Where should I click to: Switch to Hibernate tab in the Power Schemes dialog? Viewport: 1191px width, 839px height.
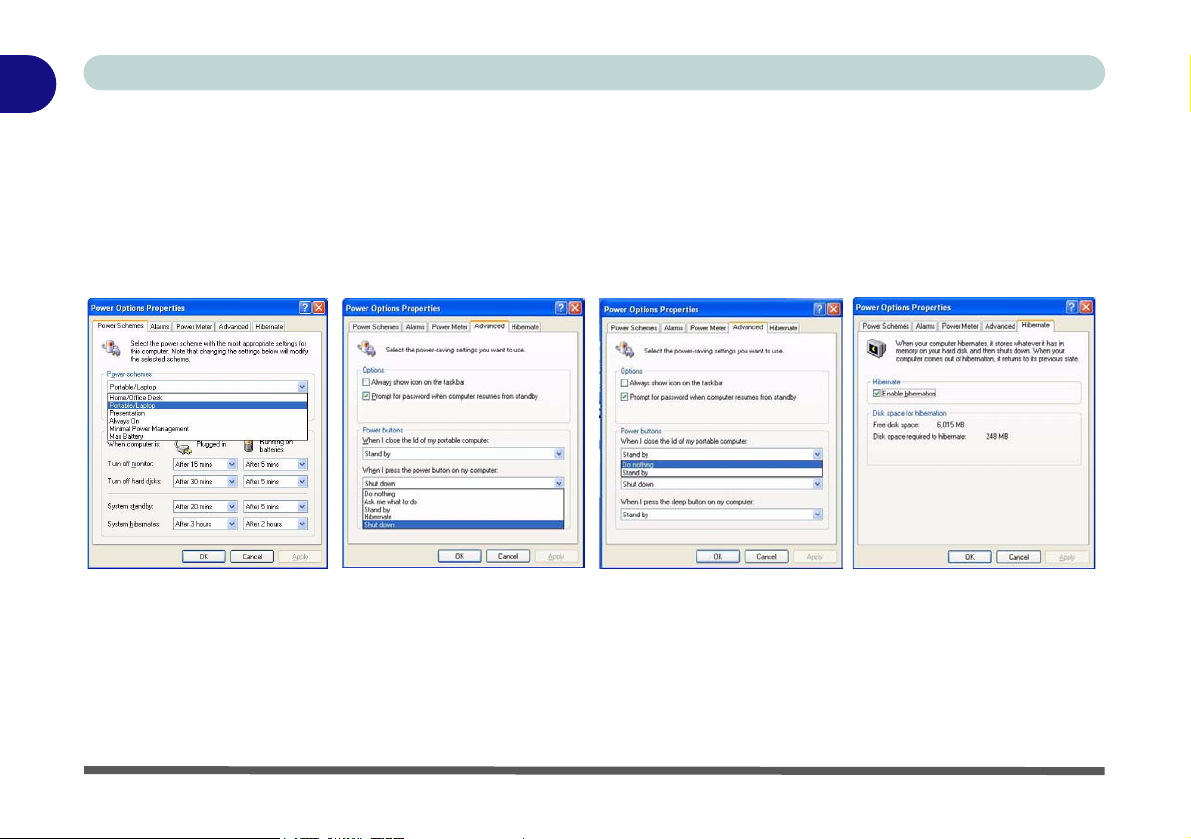pyautogui.click(x=269, y=326)
